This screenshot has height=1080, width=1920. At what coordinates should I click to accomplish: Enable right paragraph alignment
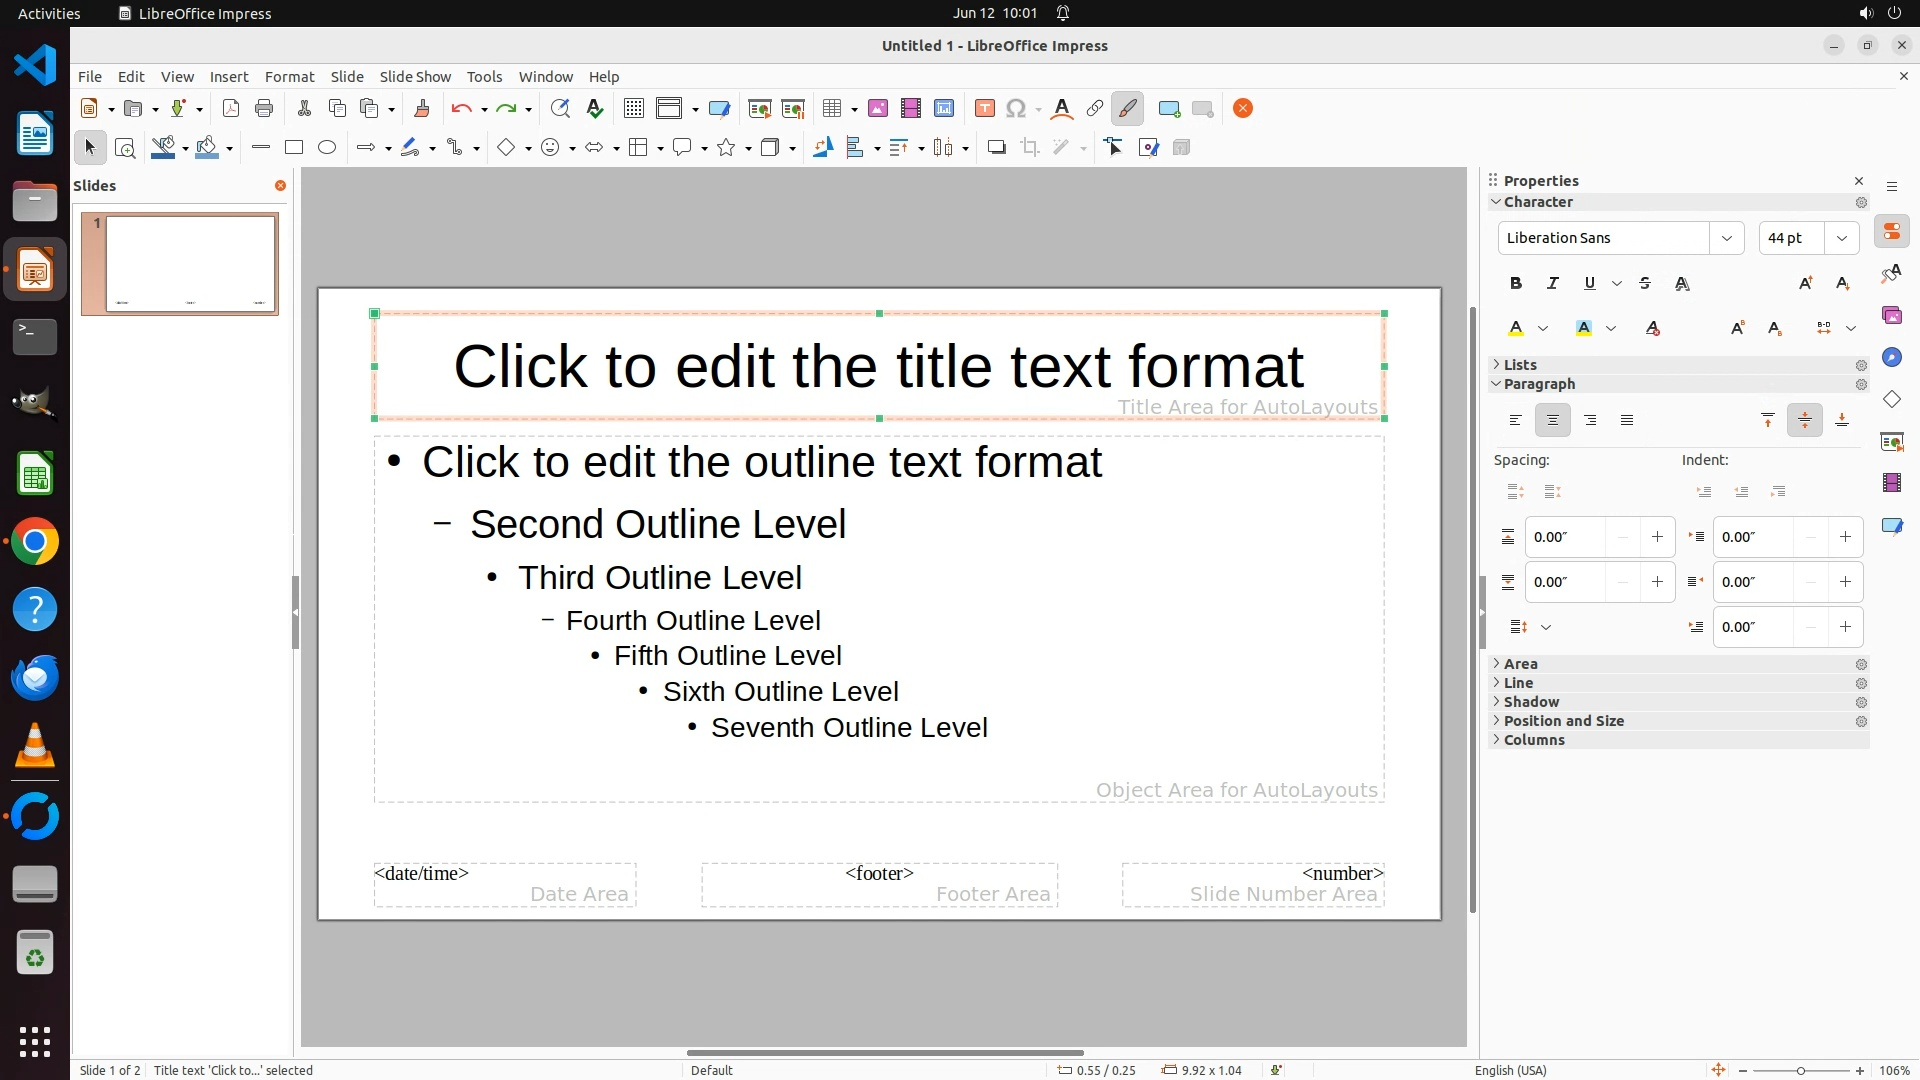click(1590, 421)
